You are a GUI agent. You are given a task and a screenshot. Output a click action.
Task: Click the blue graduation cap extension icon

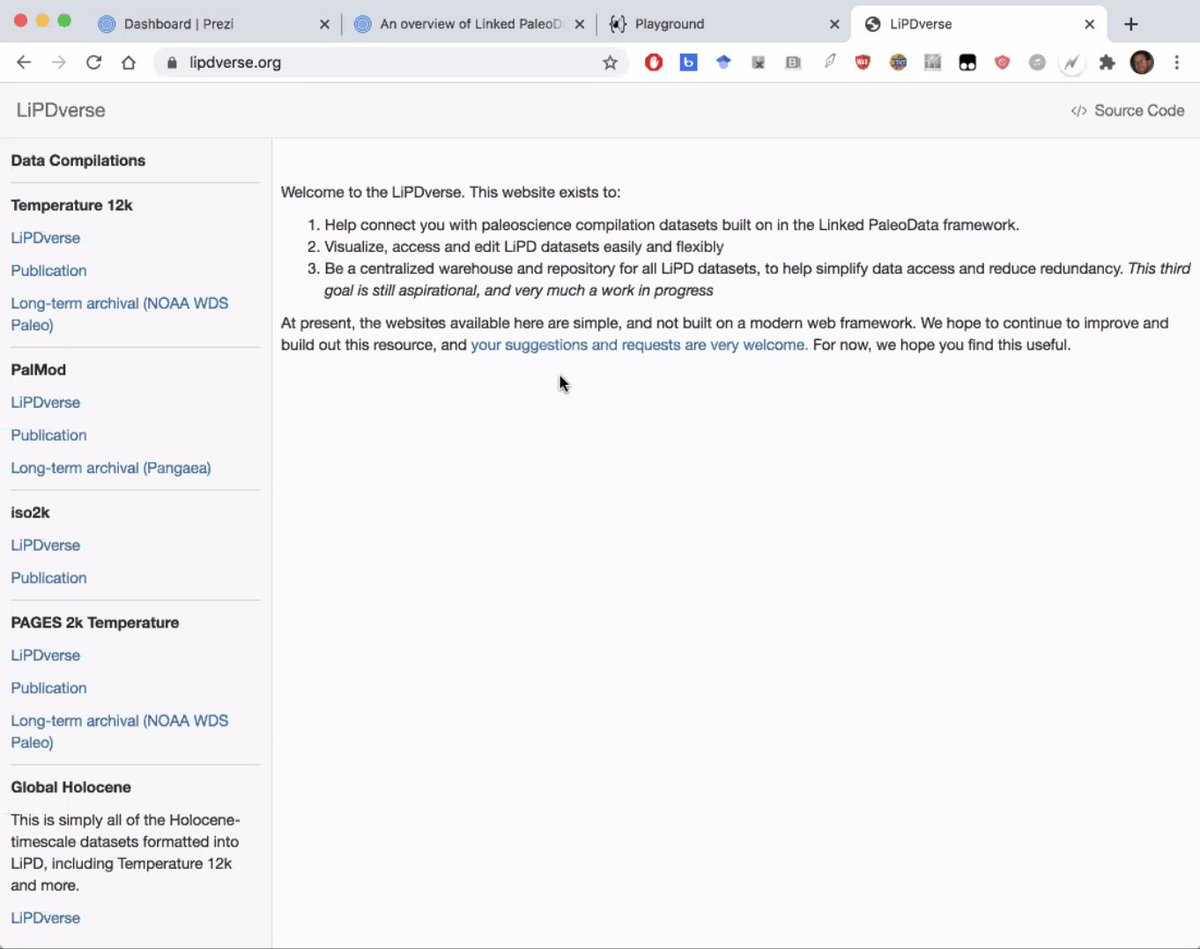coord(723,62)
